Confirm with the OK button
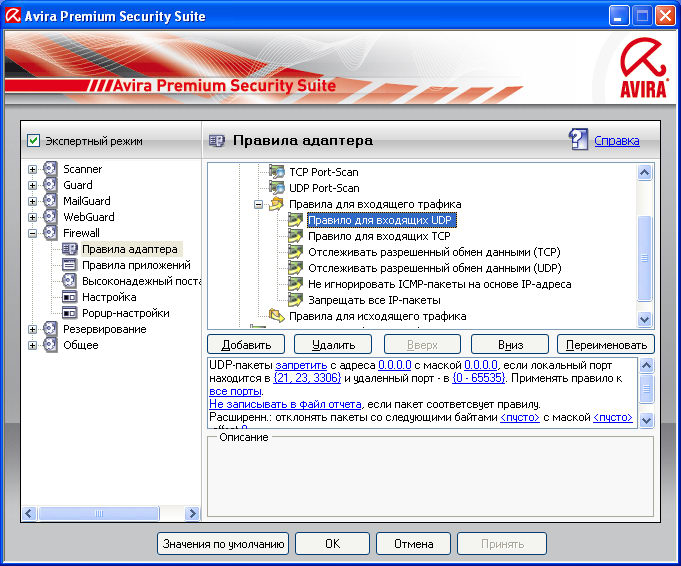Viewport: 681px width, 566px height. [x=332, y=543]
